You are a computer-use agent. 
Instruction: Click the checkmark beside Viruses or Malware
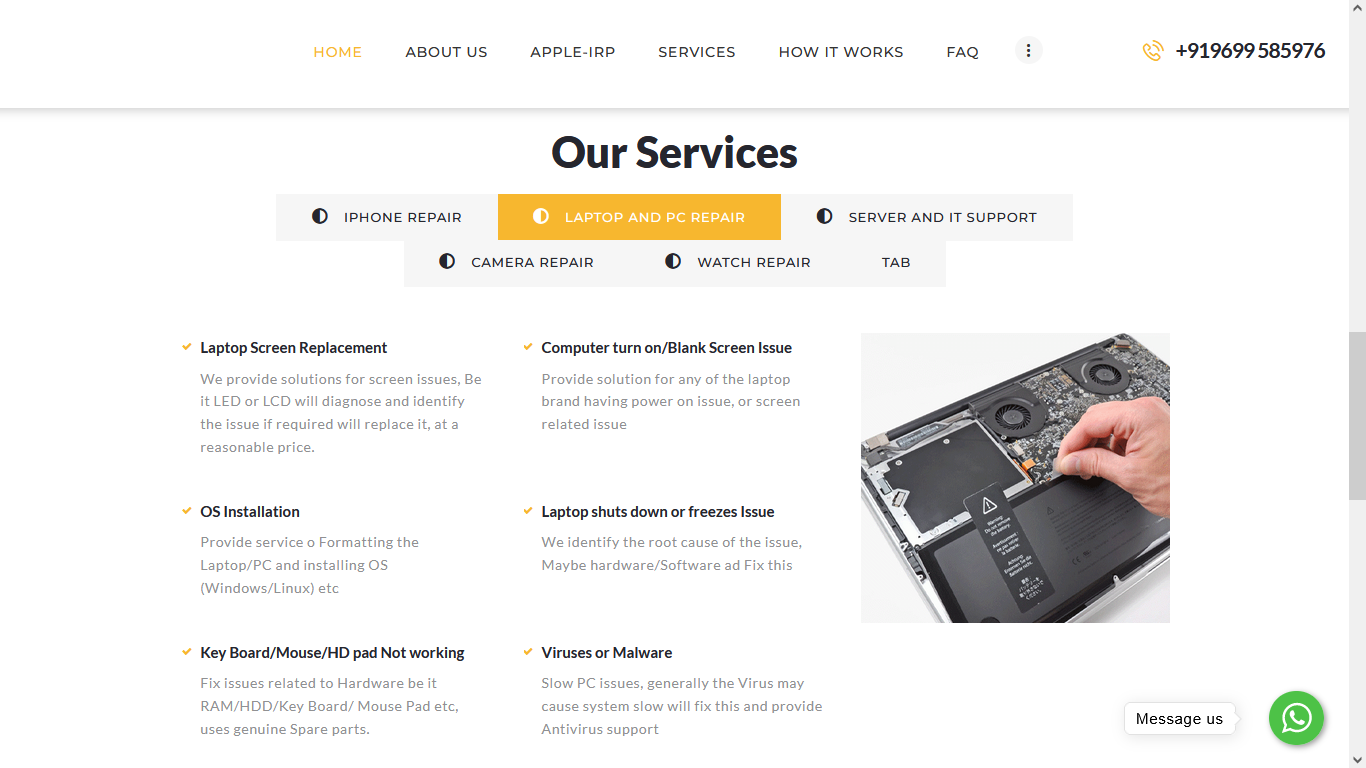(x=528, y=652)
